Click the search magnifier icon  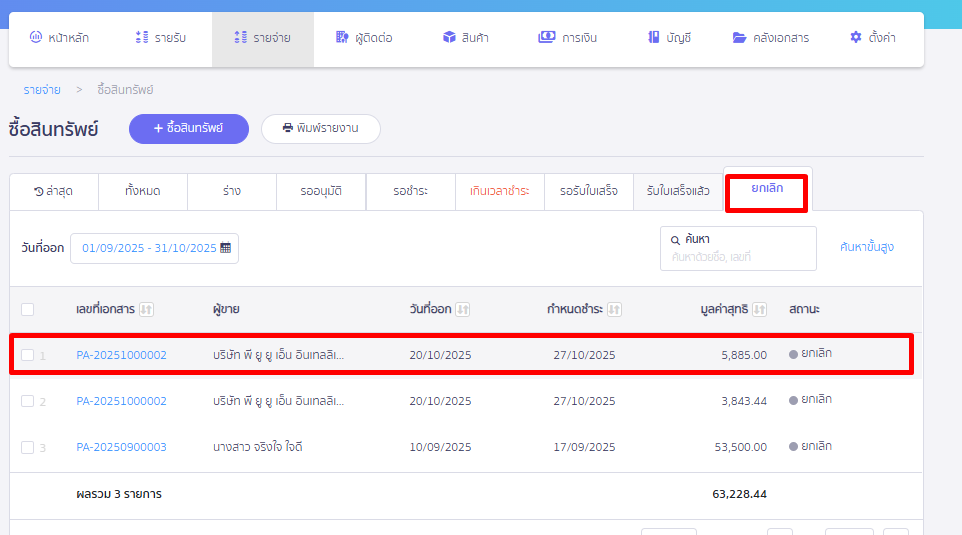click(x=675, y=240)
